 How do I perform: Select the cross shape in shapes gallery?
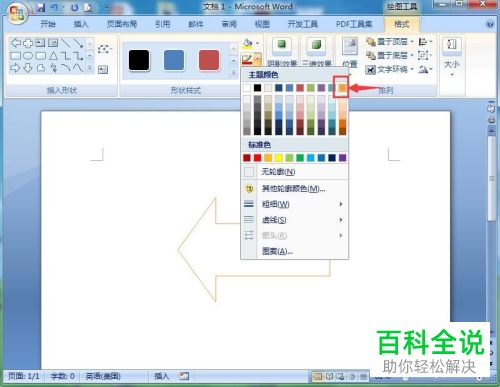coord(28,43)
